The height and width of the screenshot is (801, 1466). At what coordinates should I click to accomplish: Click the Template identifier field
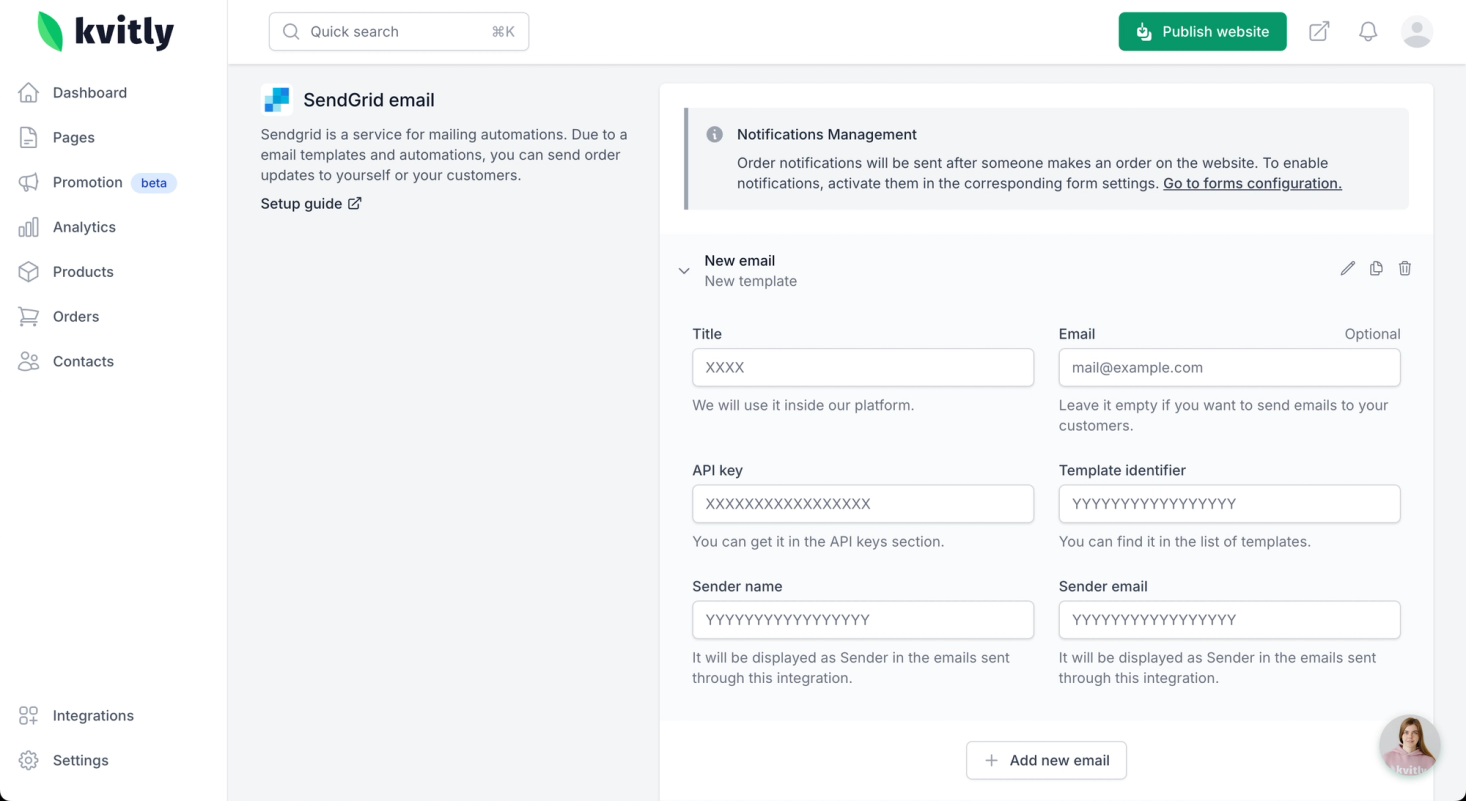pos(1229,504)
